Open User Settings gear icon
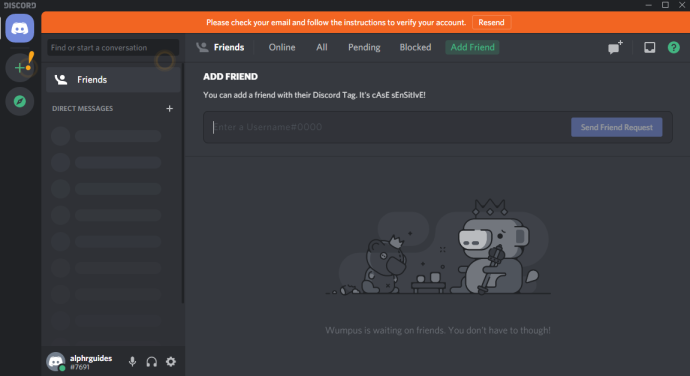This screenshot has height=376, width=690. (171, 361)
